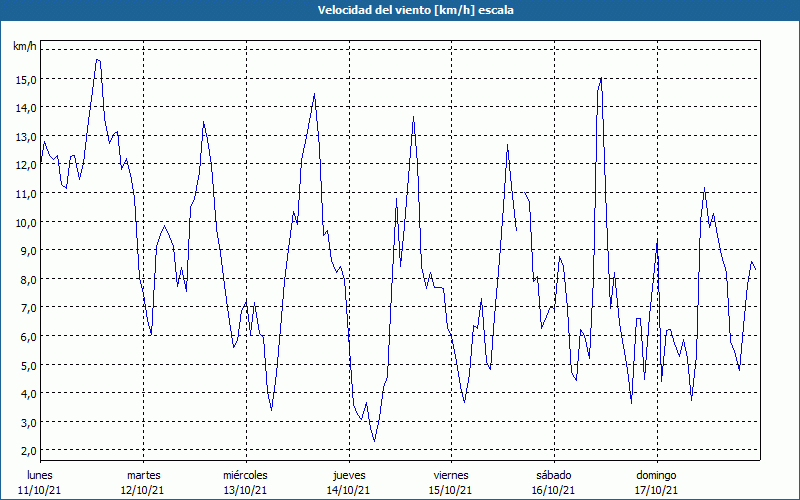The image size is (800, 500).
Task: Click the 'martes' day label
Action: (143, 475)
